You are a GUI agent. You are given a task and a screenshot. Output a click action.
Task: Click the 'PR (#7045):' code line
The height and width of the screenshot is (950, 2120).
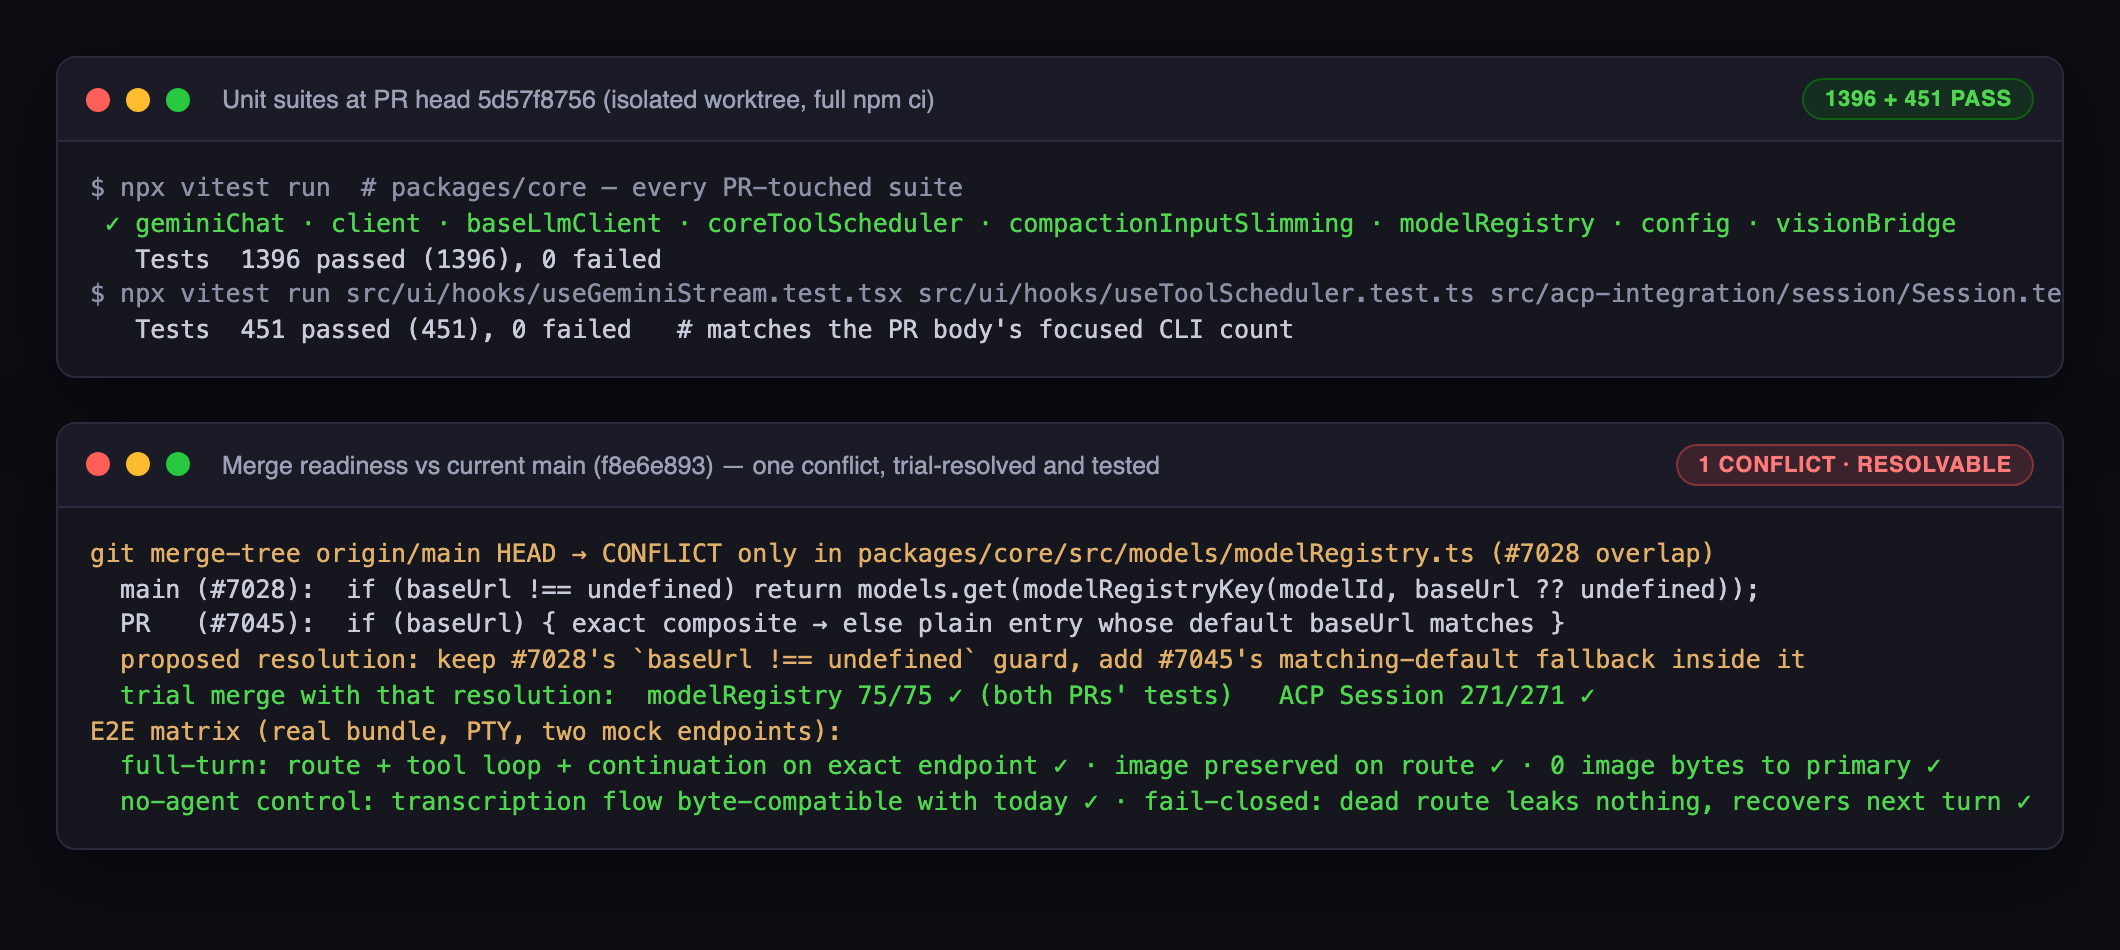(x=842, y=624)
